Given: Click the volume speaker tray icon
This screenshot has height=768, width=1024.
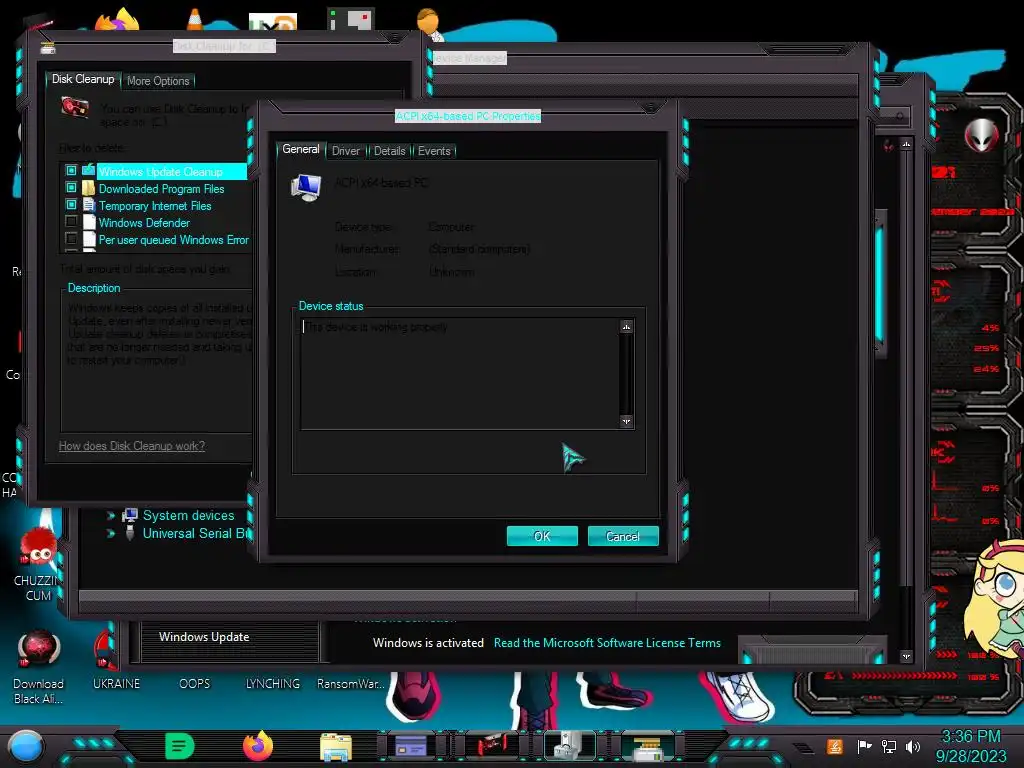Looking at the screenshot, I should tap(913, 746).
